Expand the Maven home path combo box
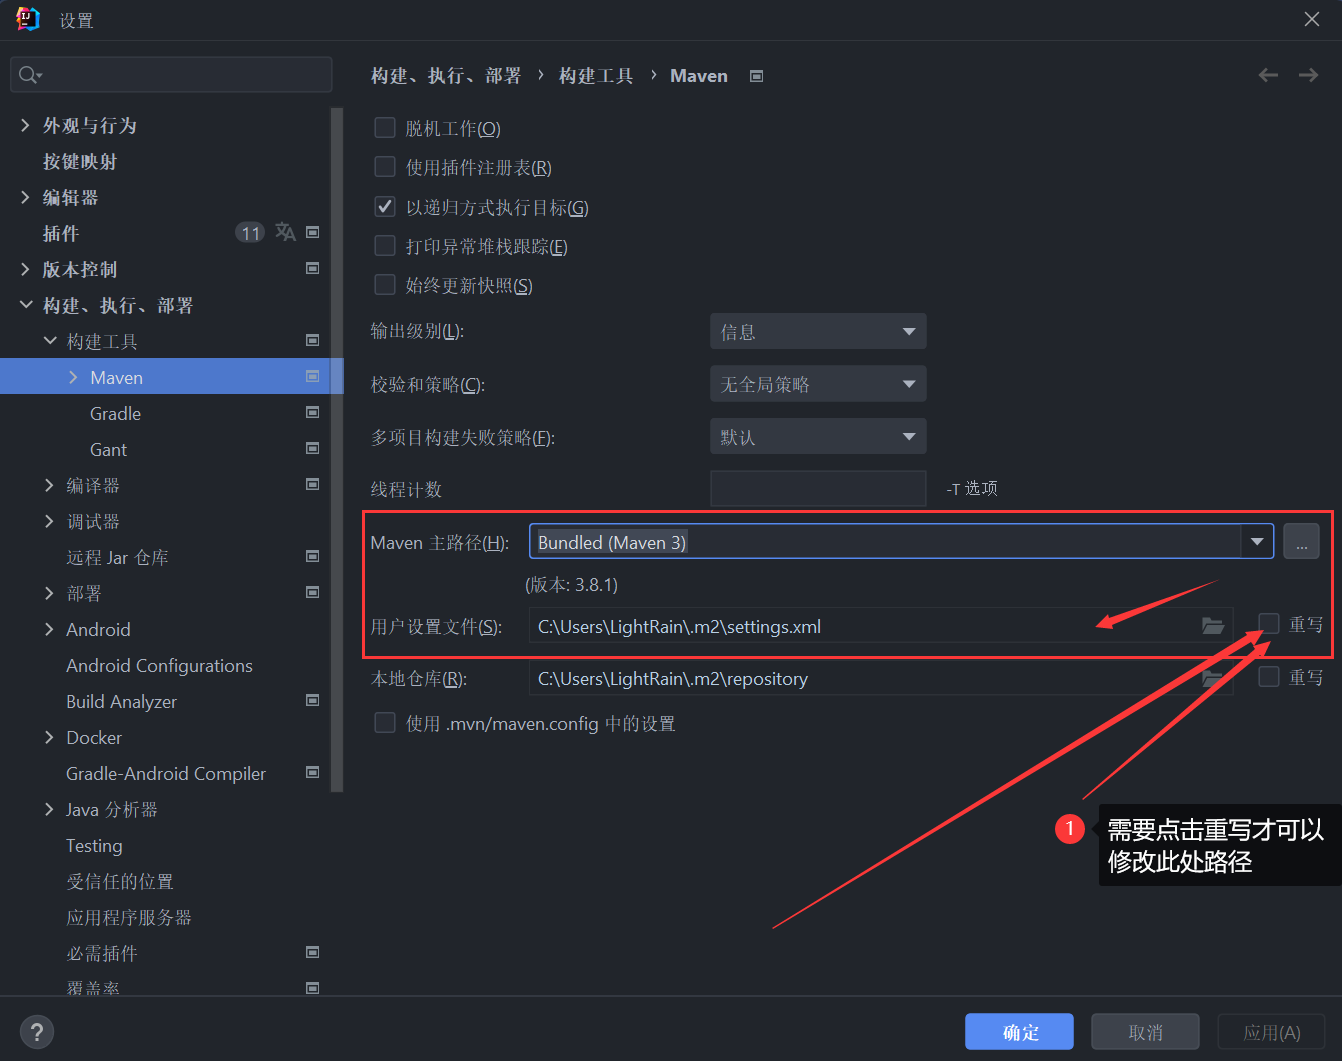Viewport: 1342px width, 1061px height. 1257,542
